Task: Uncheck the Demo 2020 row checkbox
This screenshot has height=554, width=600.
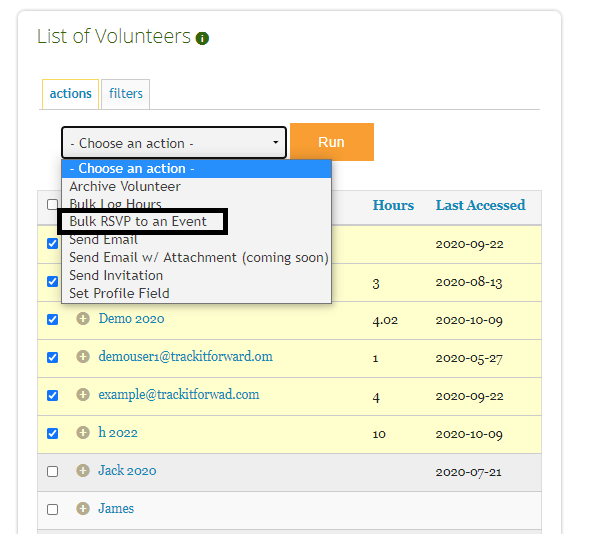Action: click(x=53, y=320)
